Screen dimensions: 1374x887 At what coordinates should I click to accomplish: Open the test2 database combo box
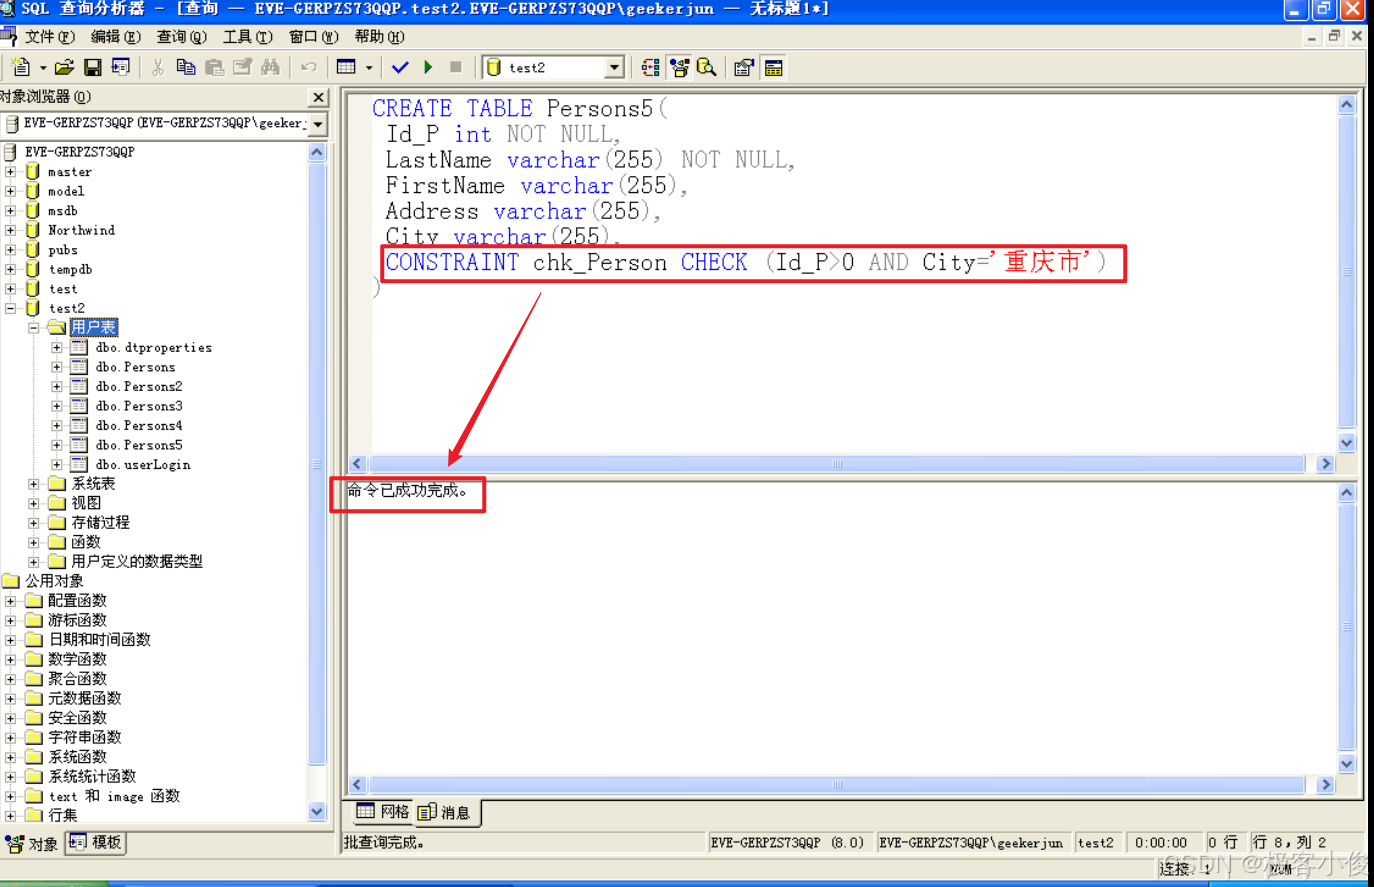point(554,67)
